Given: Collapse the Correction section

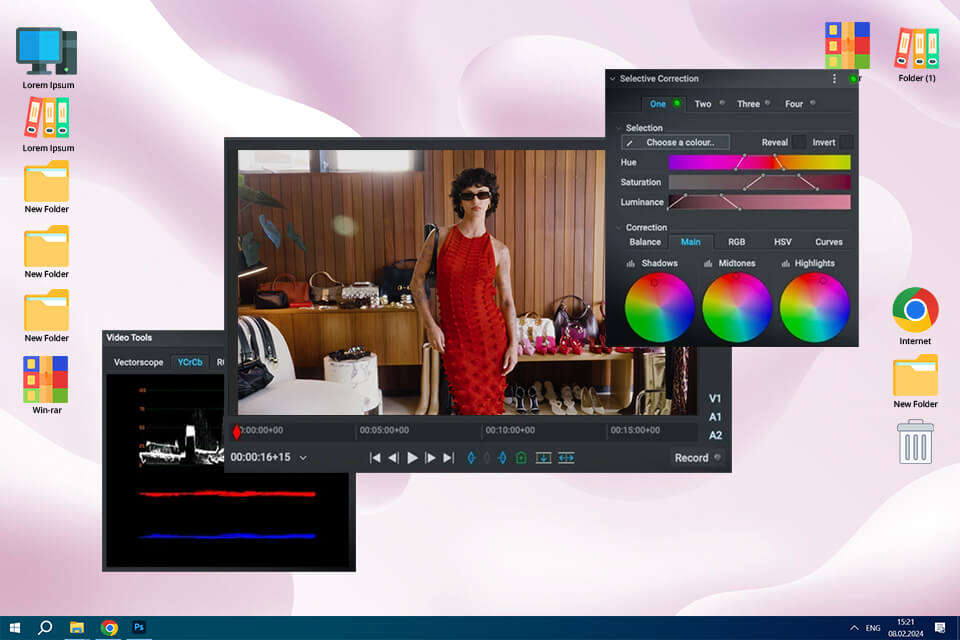Looking at the screenshot, I should click(x=618, y=228).
